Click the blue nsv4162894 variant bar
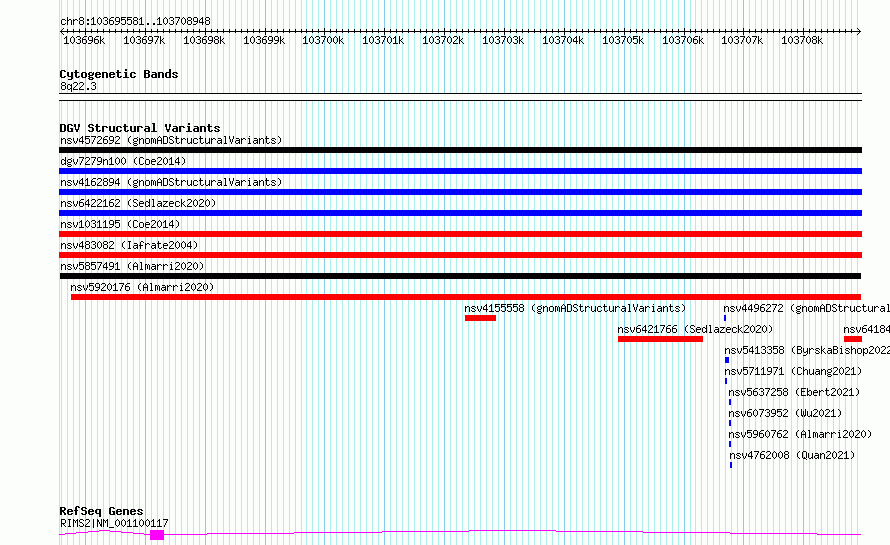Screen dimensions: 890x545 [x=460, y=192]
